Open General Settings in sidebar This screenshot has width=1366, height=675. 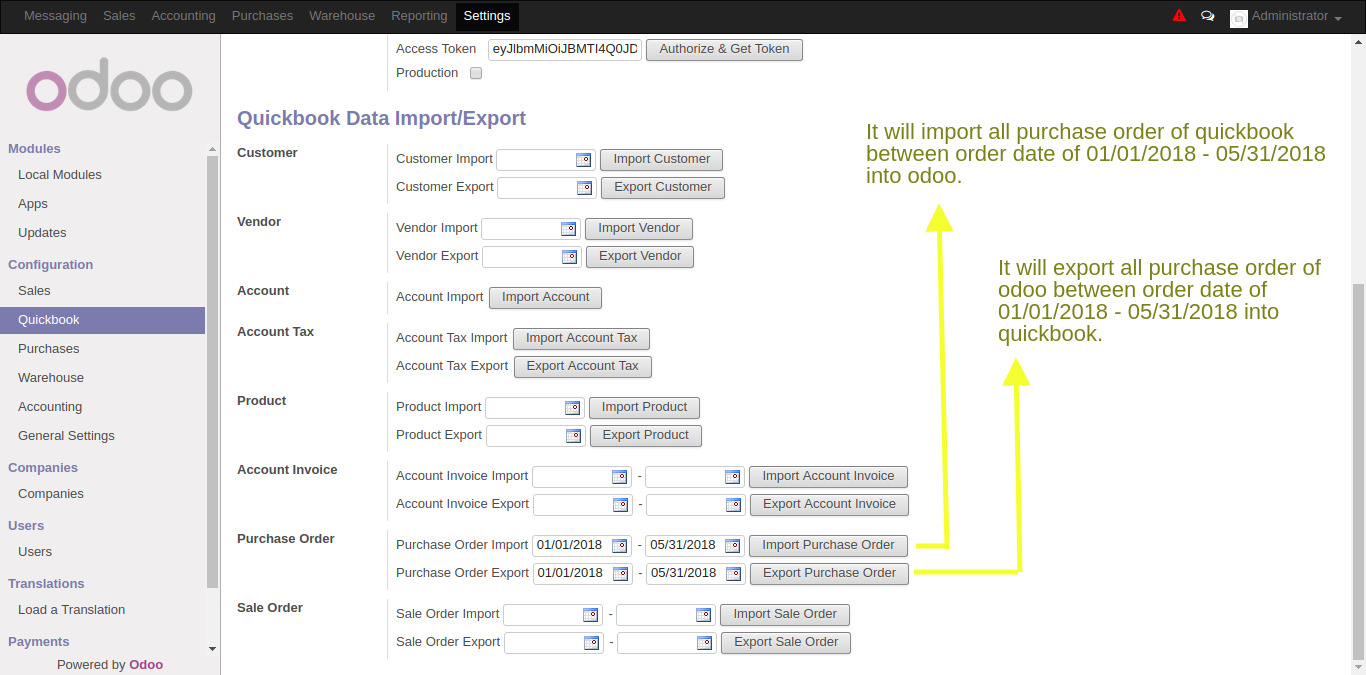click(x=66, y=436)
